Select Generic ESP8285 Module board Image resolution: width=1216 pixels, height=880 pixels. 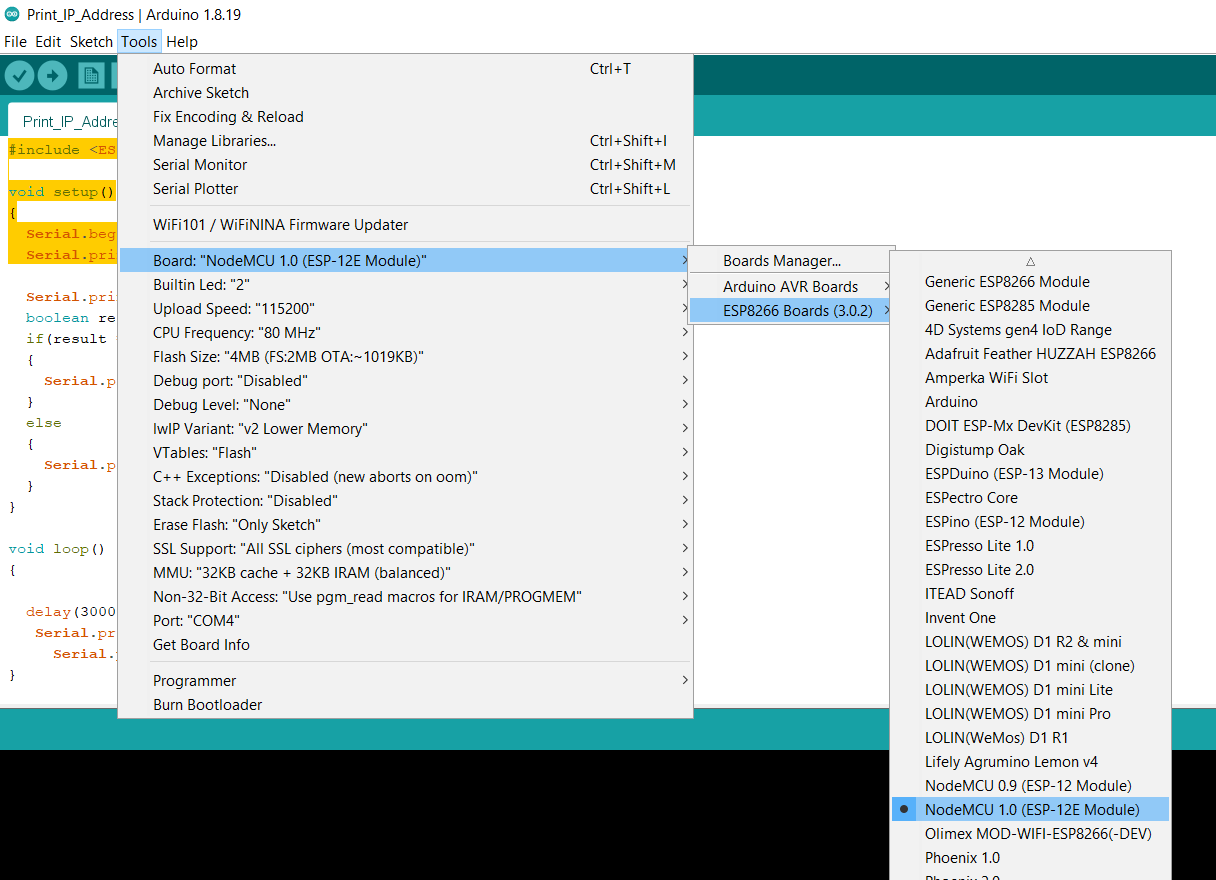(x=1030, y=306)
